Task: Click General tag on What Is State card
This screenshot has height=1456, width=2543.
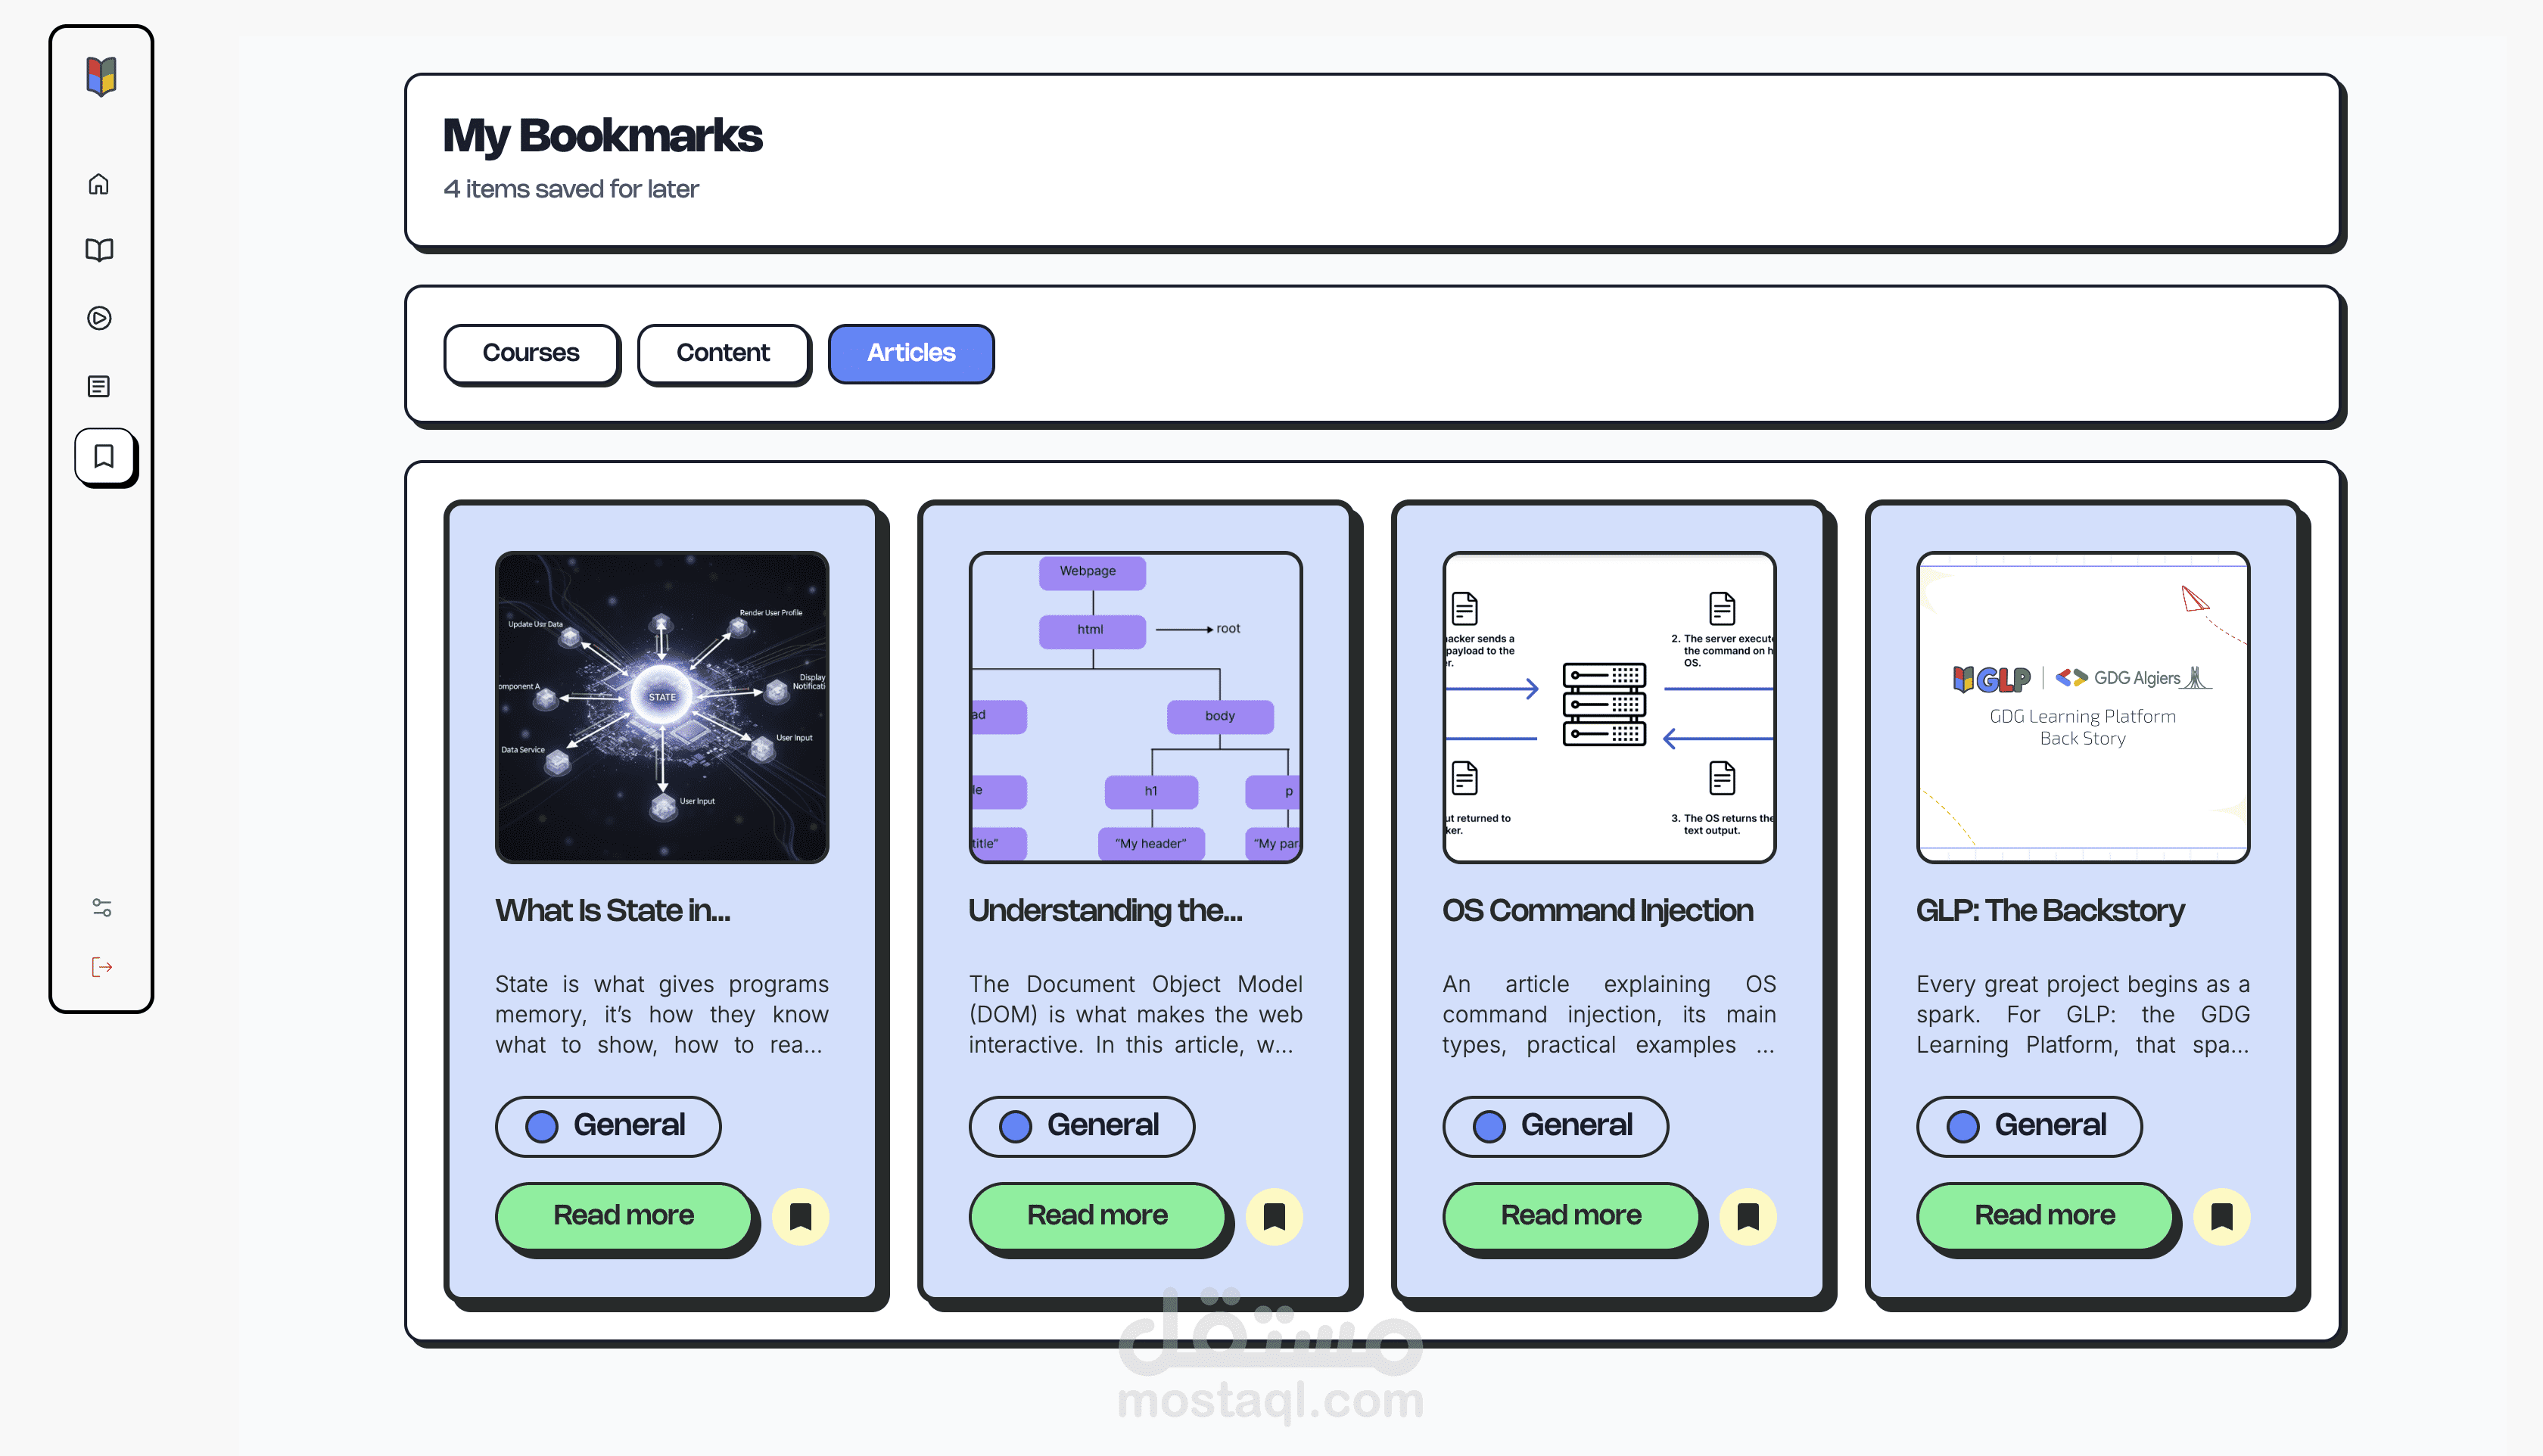Action: pyautogui.click(x=607, y=1125)
